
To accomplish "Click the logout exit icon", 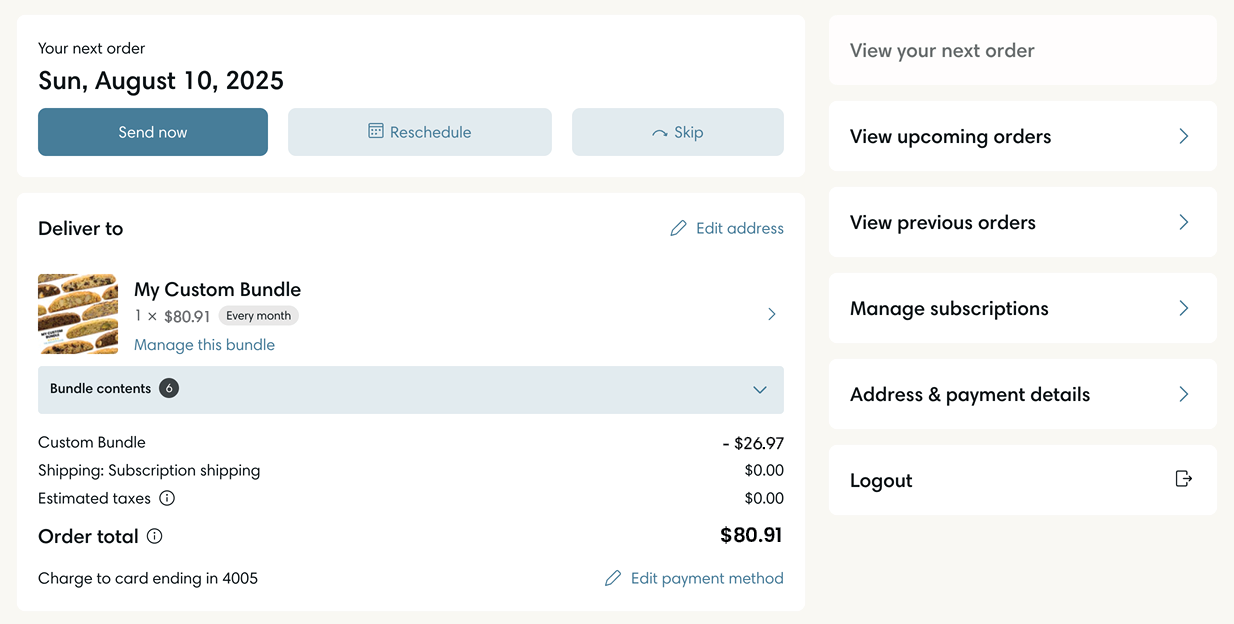I will pyautogui.click(x=1183, y=479).
